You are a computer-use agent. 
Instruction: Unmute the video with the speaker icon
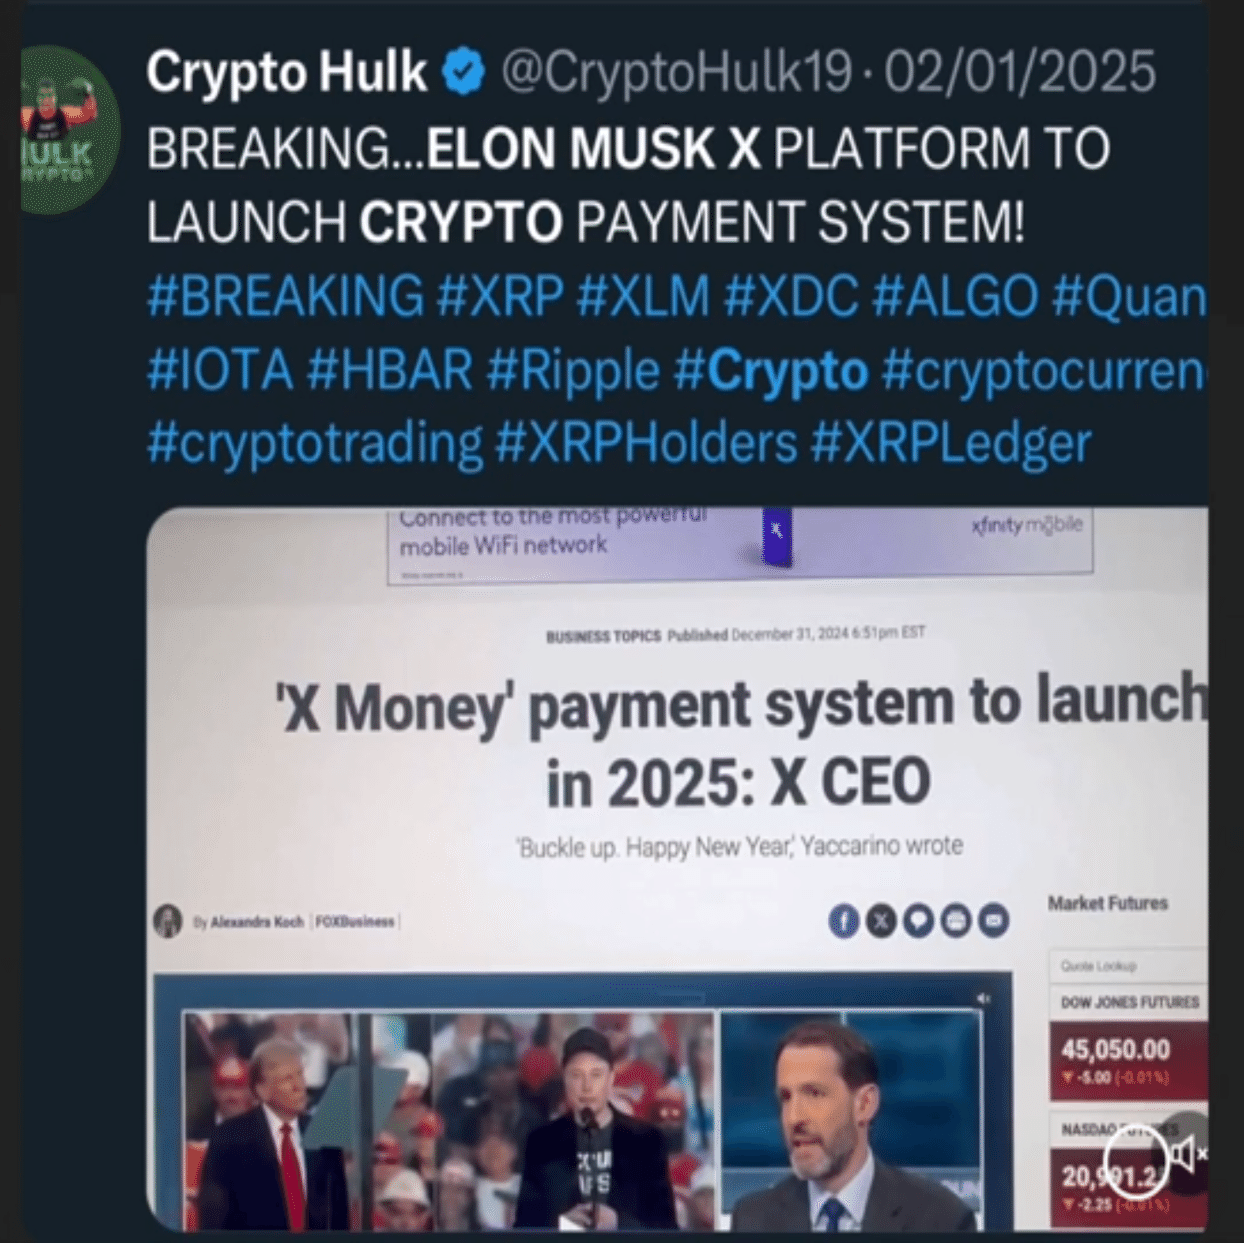pos(1187,1154)
